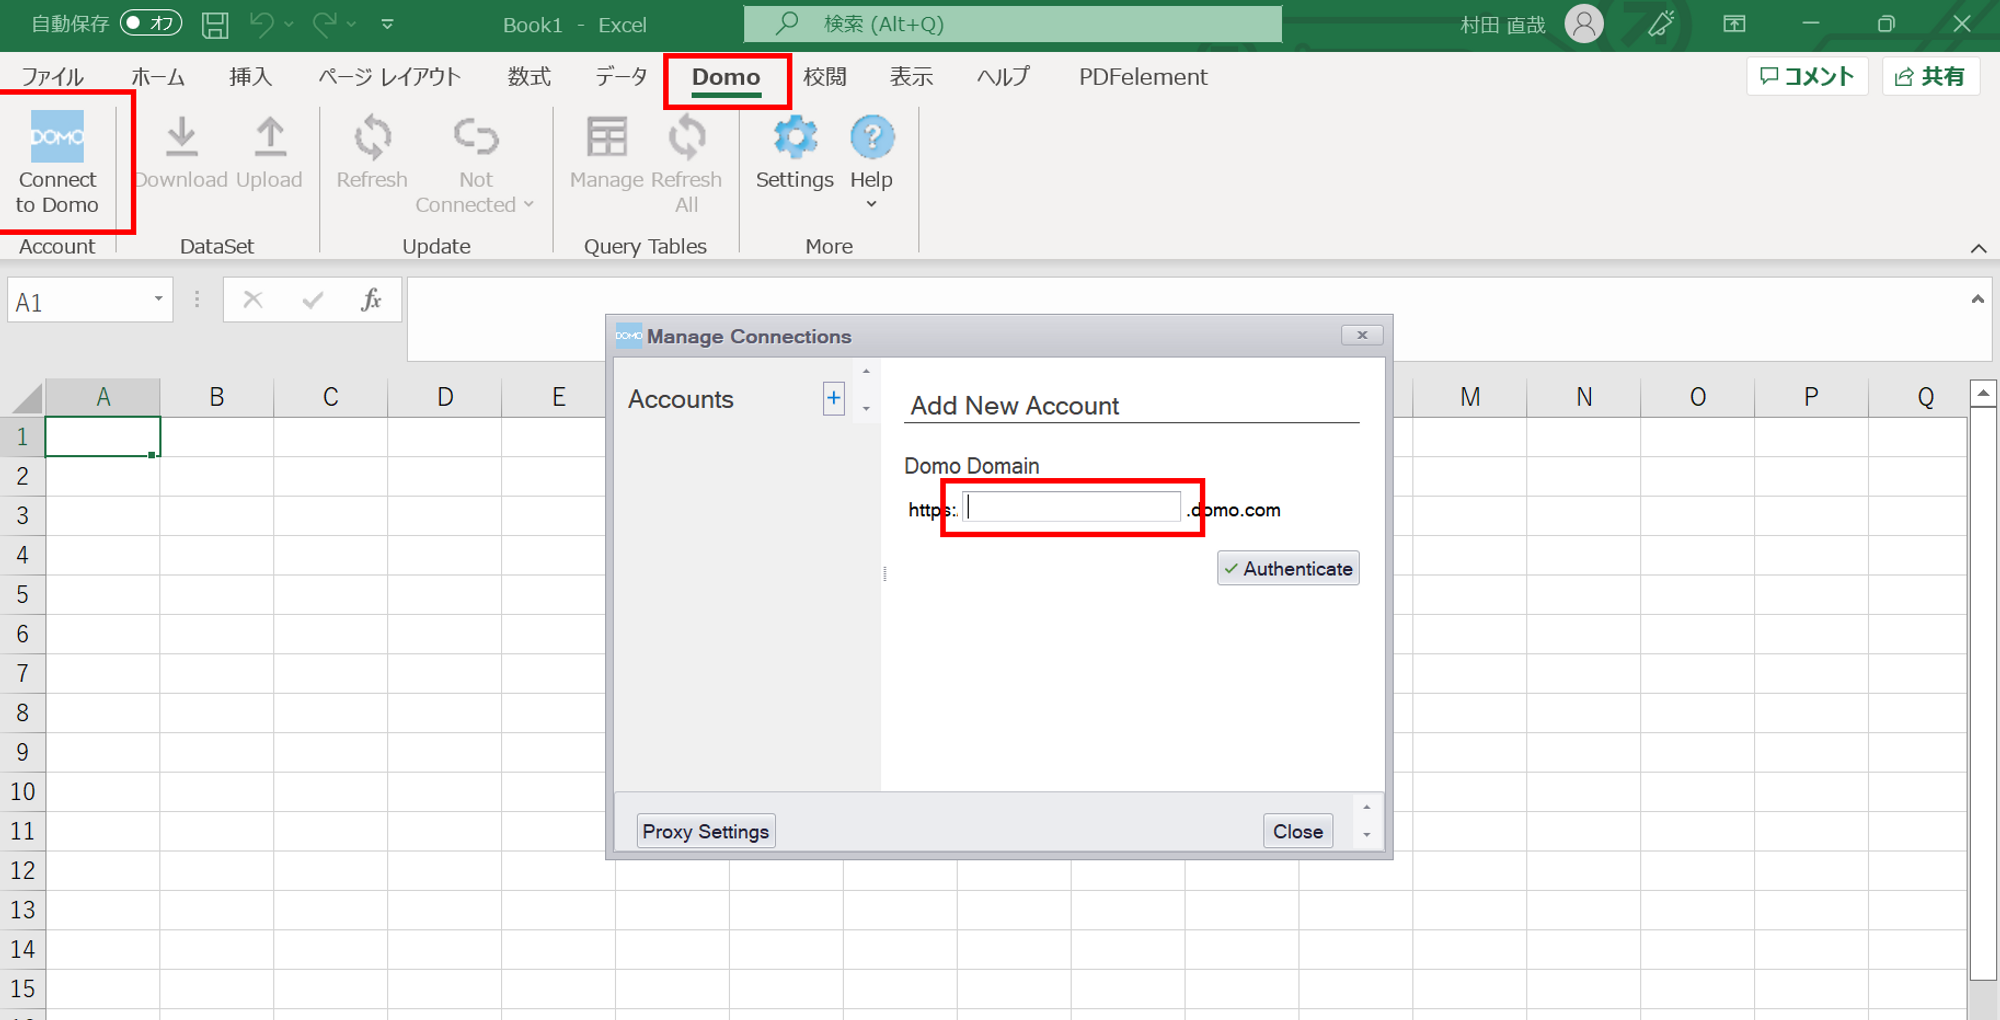Image resolution: width=2000 pixels, height=1020 pixels.
Task: Open the Name Box dropdown arrow
Action: click(x=158, y=299)
